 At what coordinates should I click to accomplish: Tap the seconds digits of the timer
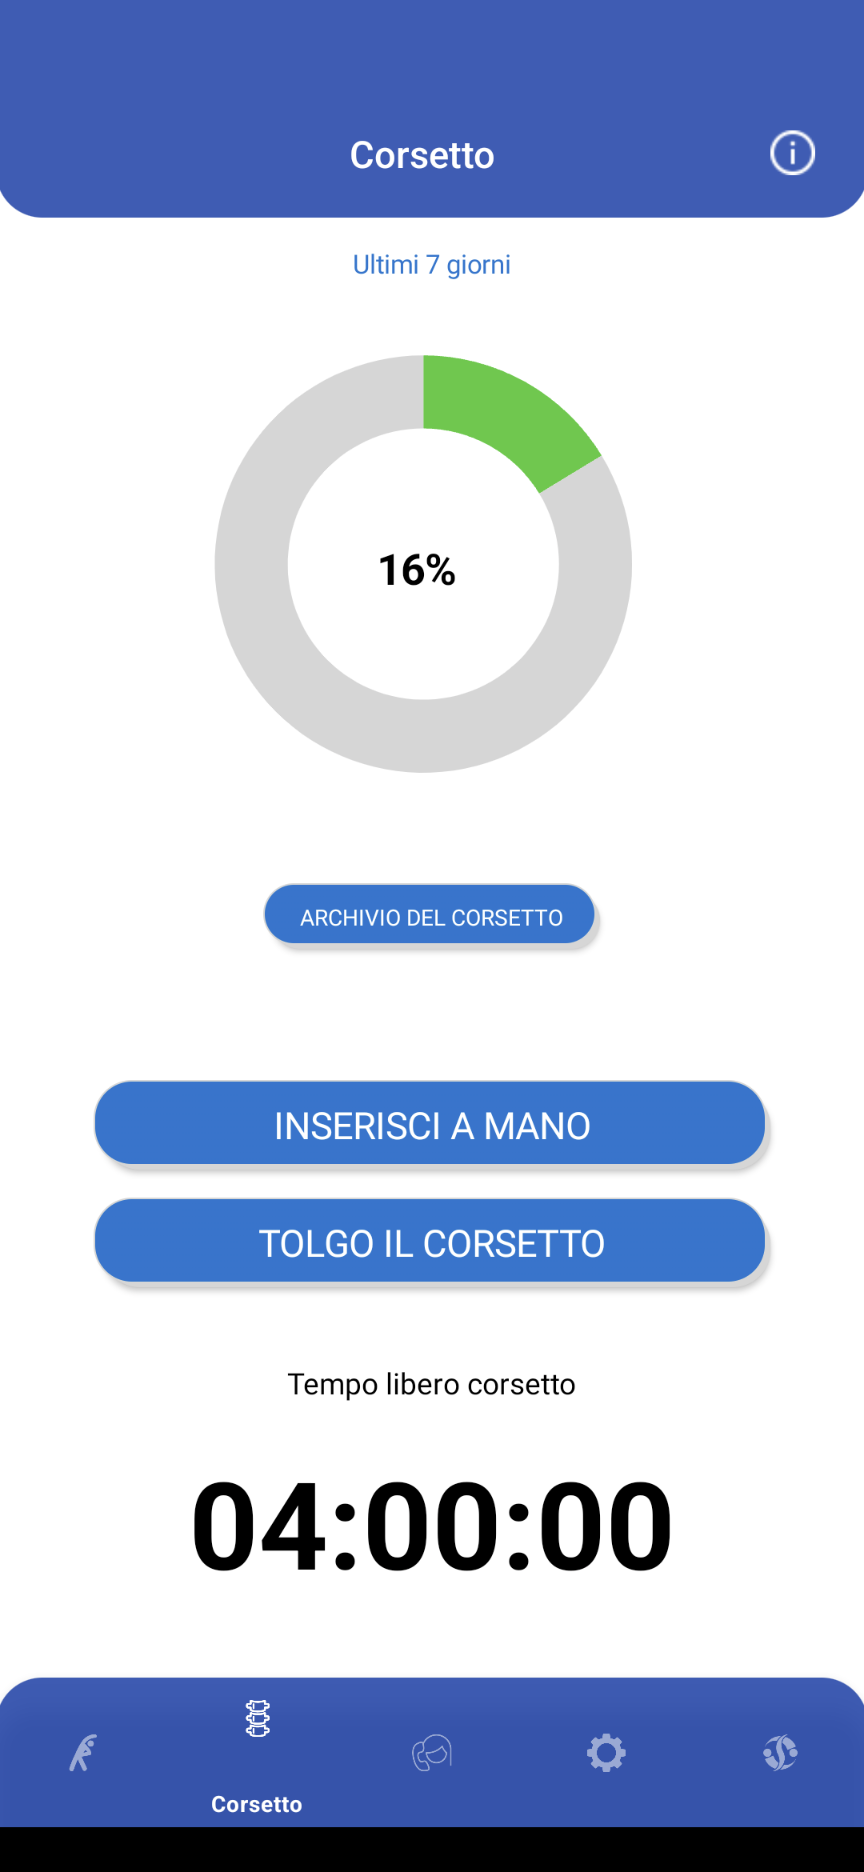tap(606, 1527)
